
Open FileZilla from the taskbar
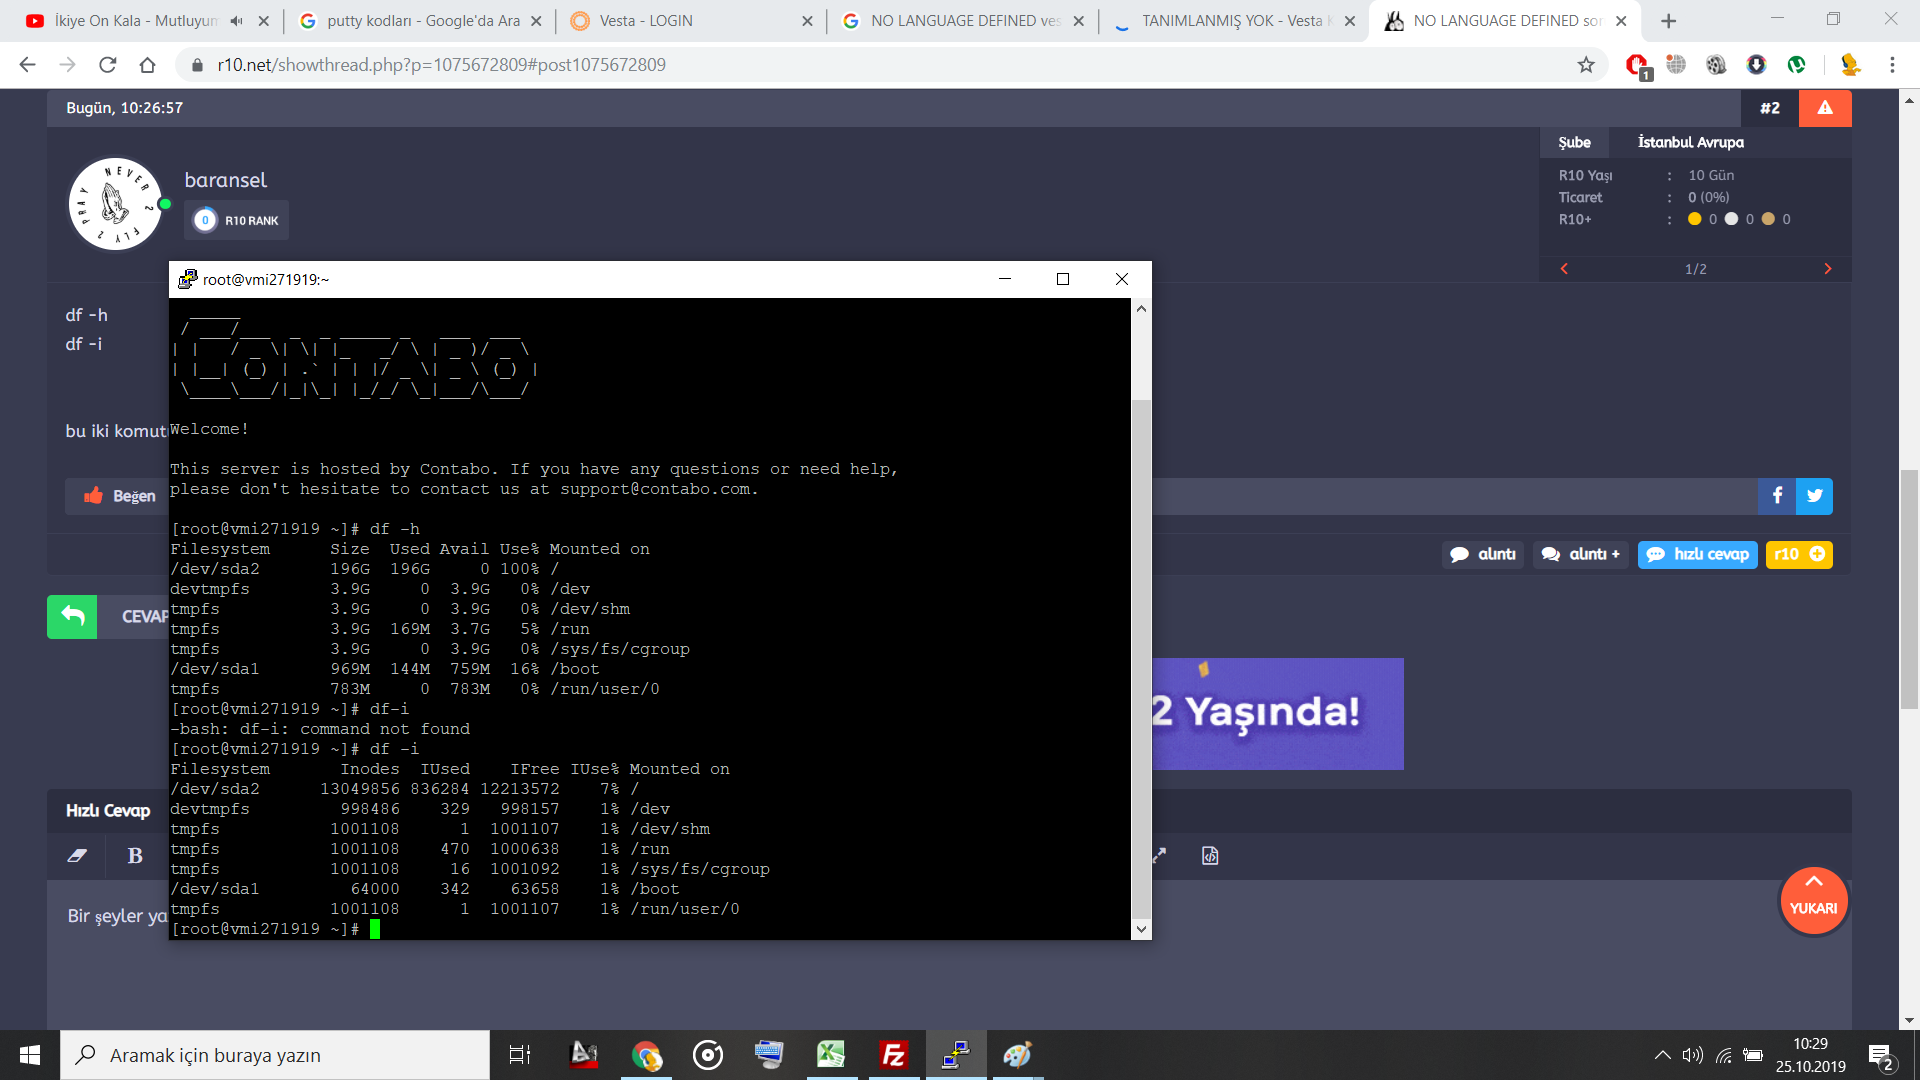coord(893,1055)
